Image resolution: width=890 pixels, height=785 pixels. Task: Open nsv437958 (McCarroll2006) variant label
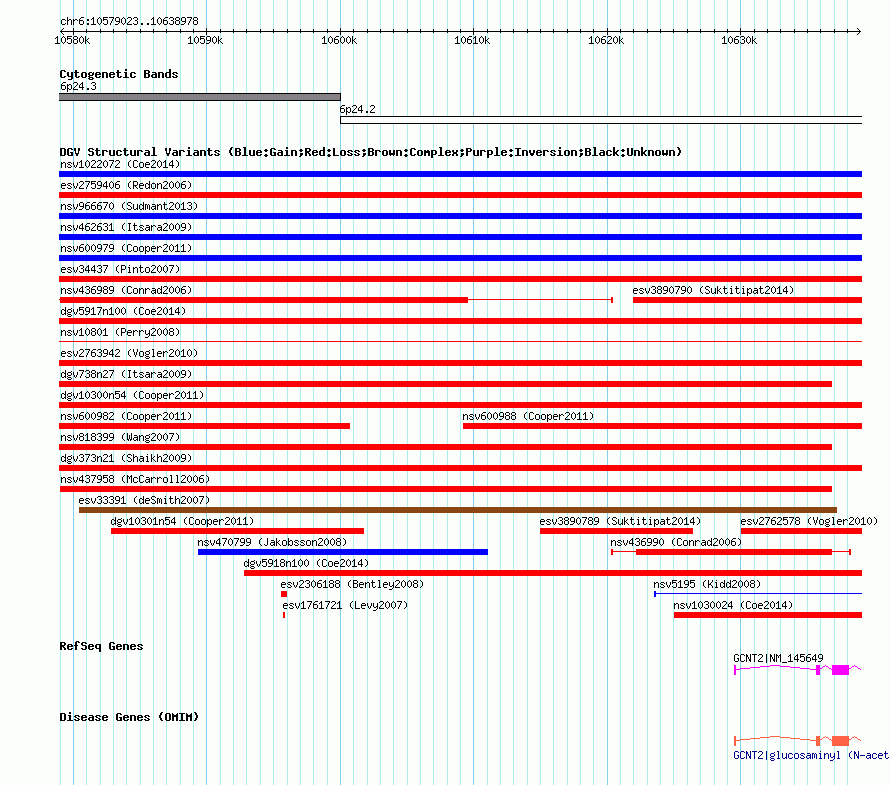pos(135,479)
